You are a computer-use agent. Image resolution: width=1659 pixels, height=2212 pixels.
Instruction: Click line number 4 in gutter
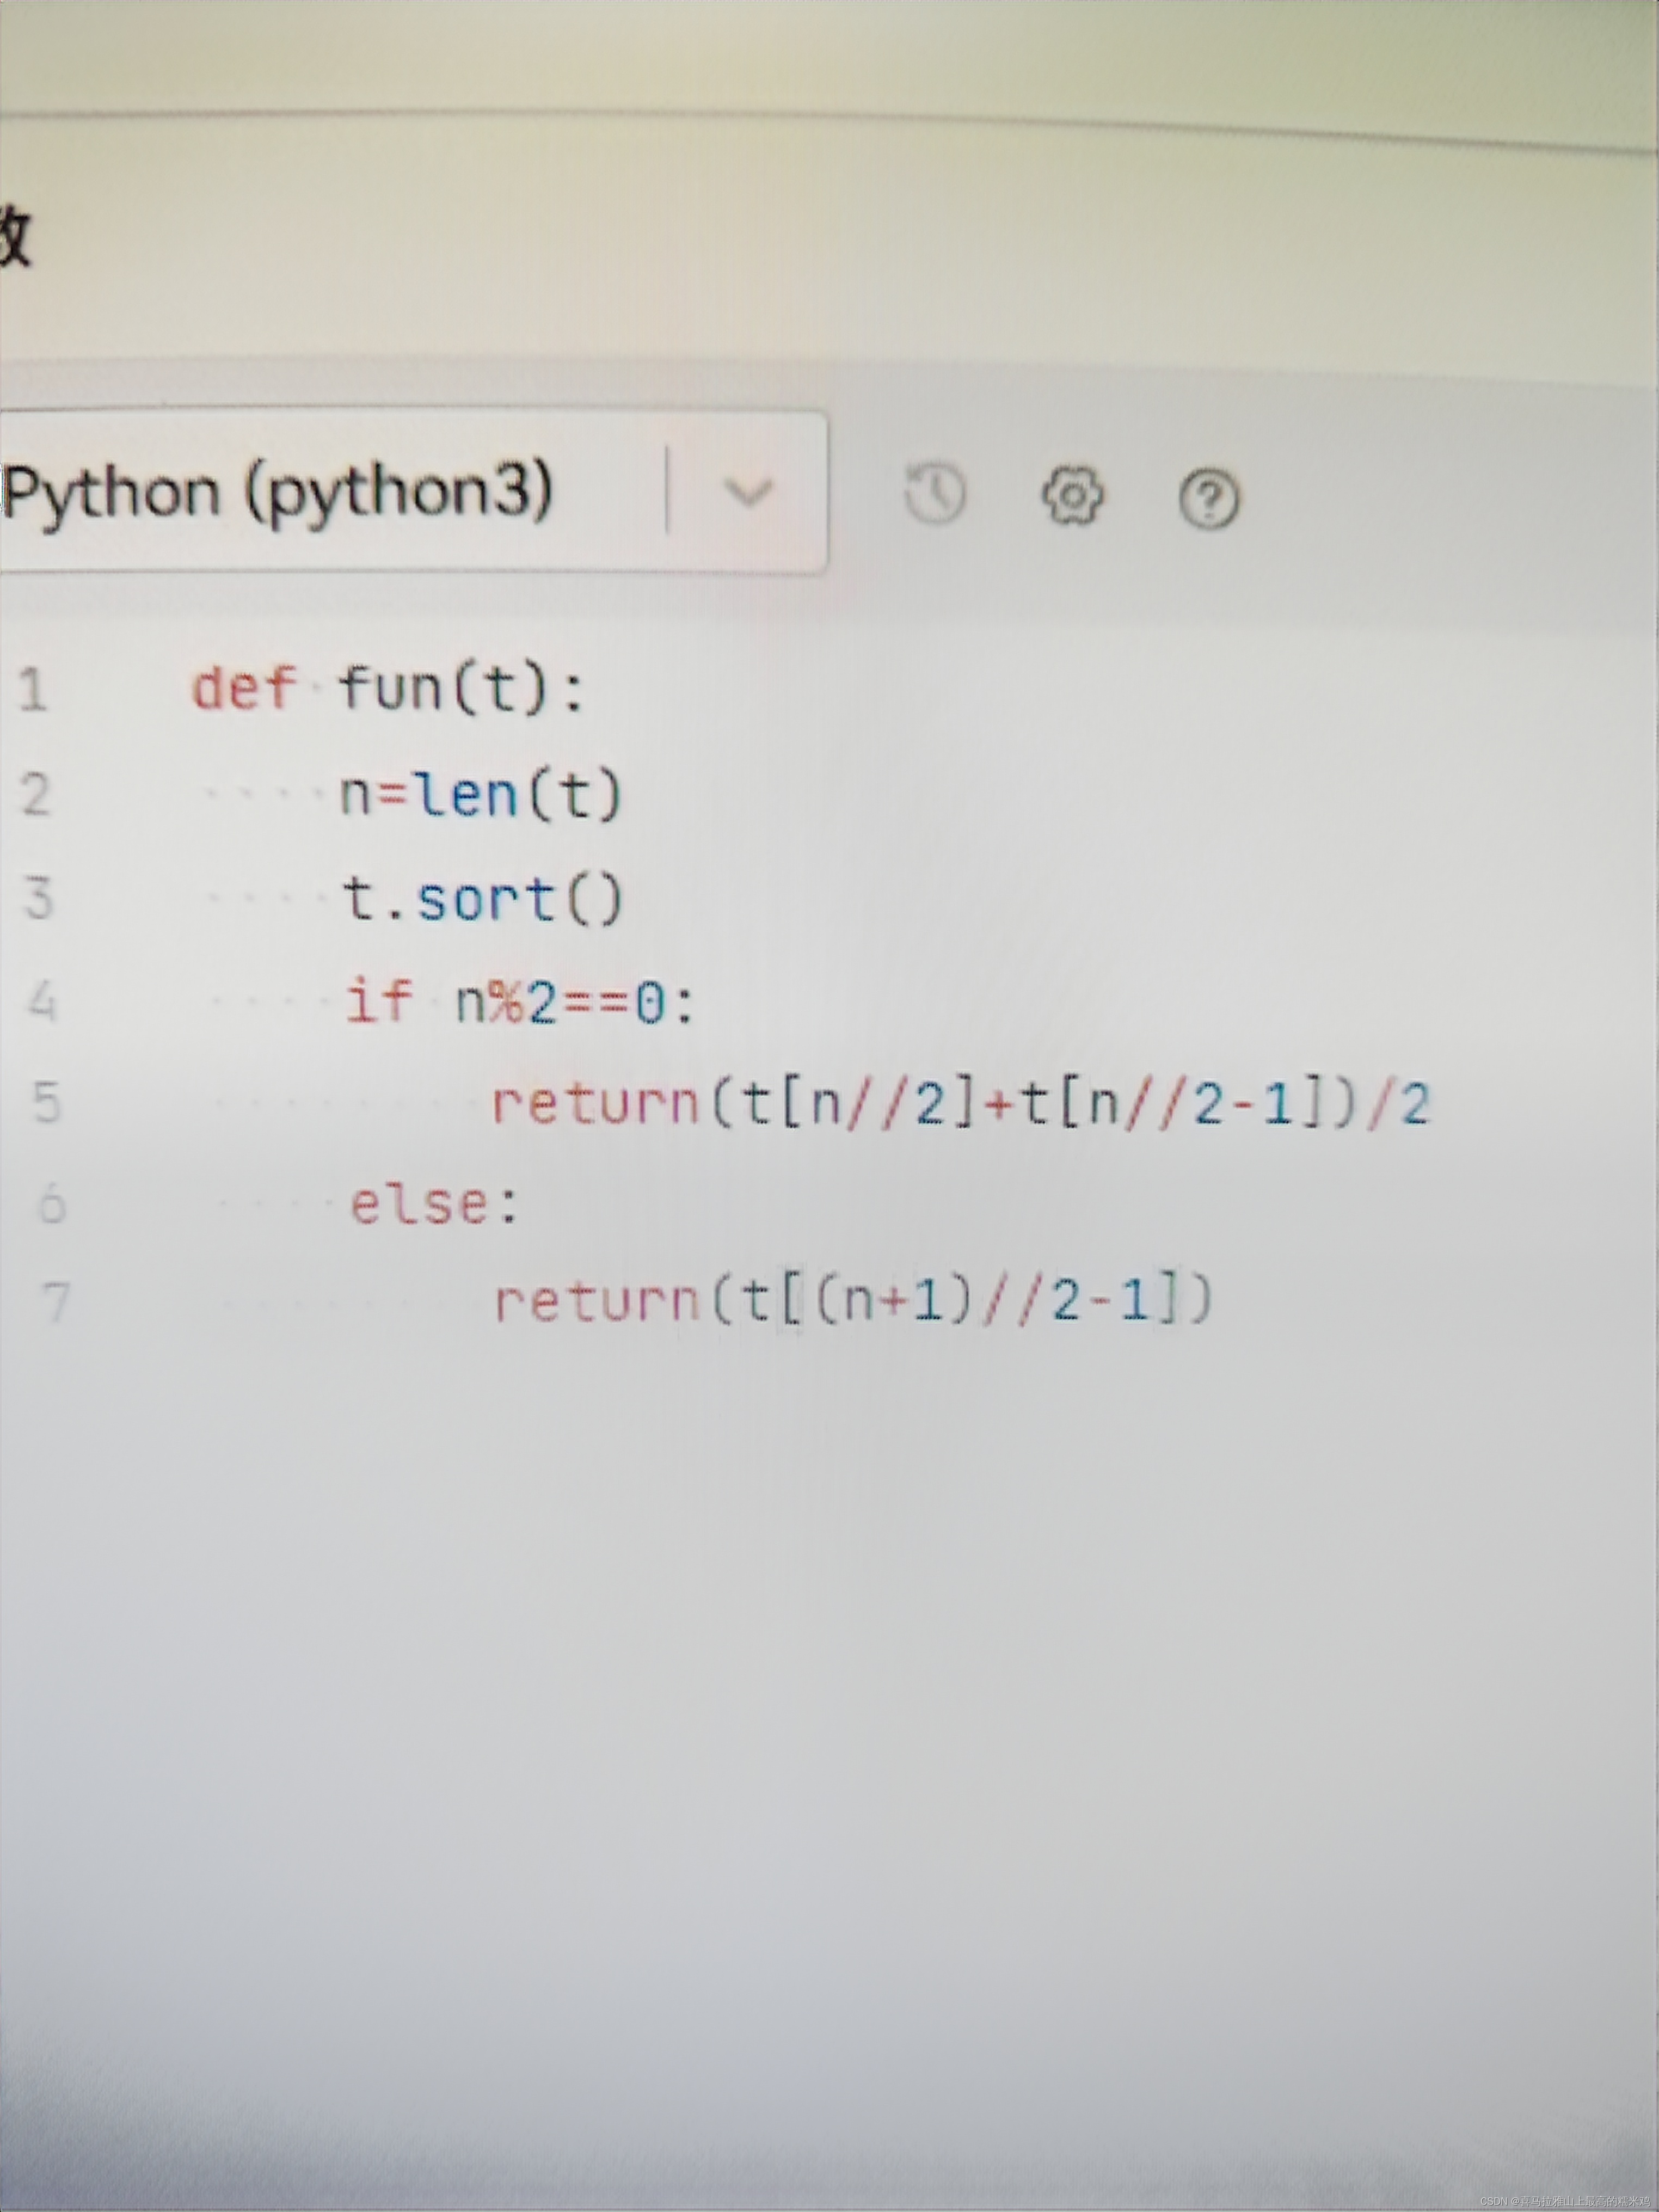tap(42, 1001)
